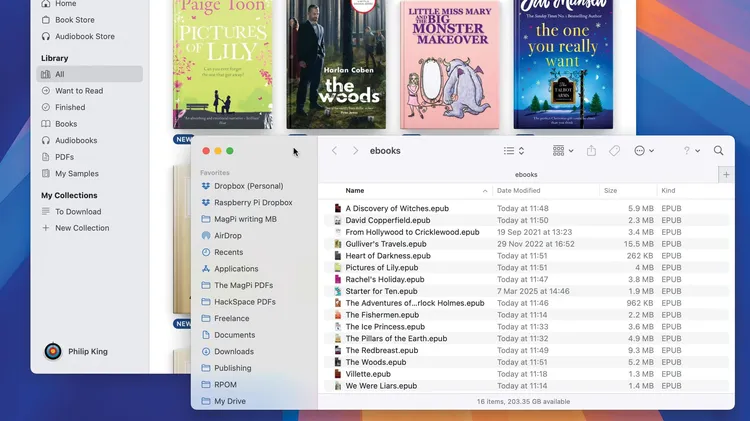Open Finder group-by grid dropdown
The height and width of the screenshot is (421, 750).
[x=562, y=151]
